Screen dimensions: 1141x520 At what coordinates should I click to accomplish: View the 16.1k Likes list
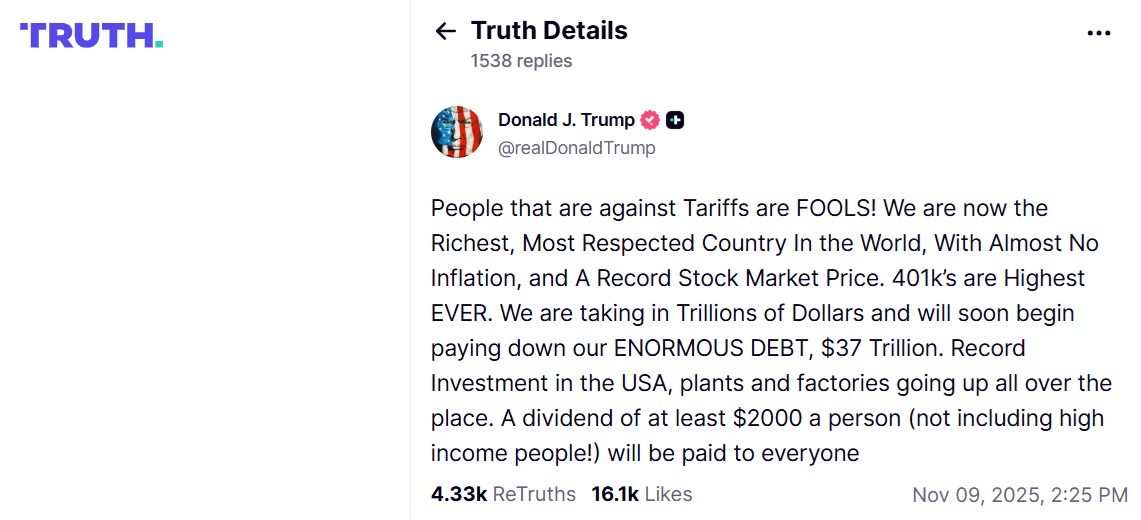(641, 494)
